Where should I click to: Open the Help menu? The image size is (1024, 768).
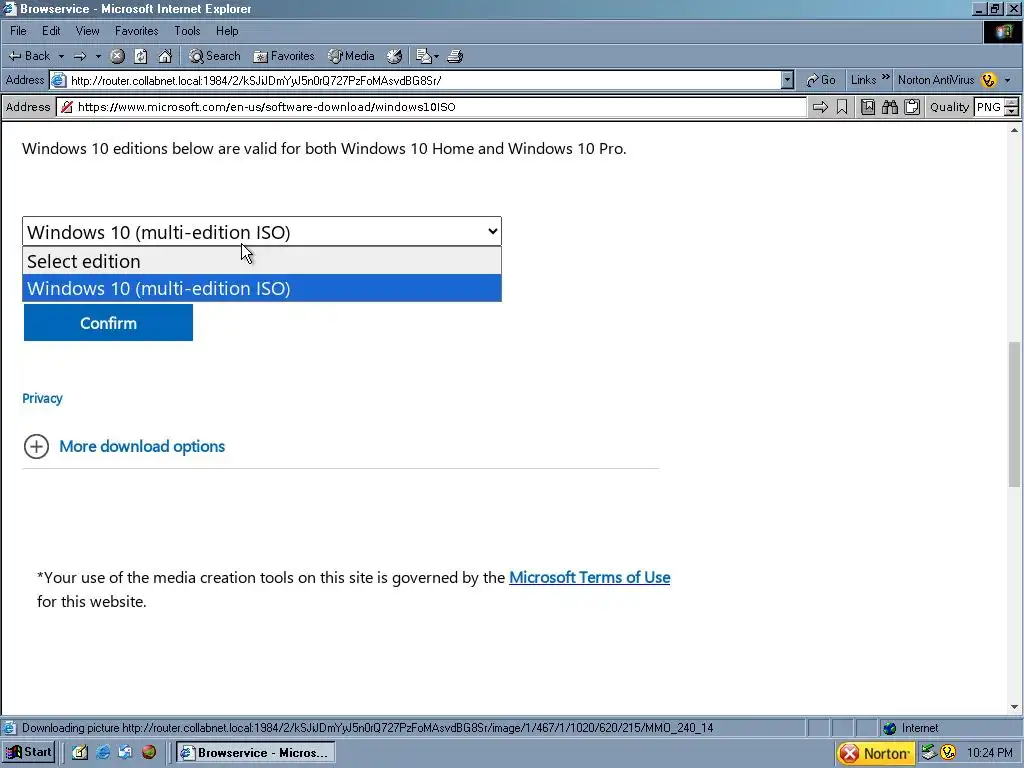pos(227,31)
